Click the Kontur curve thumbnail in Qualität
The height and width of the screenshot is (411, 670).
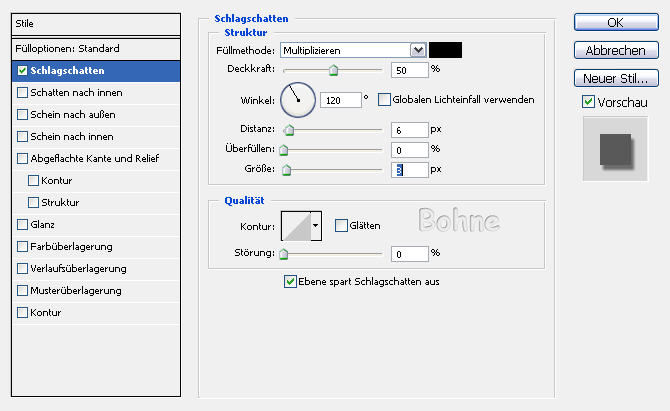296,226
